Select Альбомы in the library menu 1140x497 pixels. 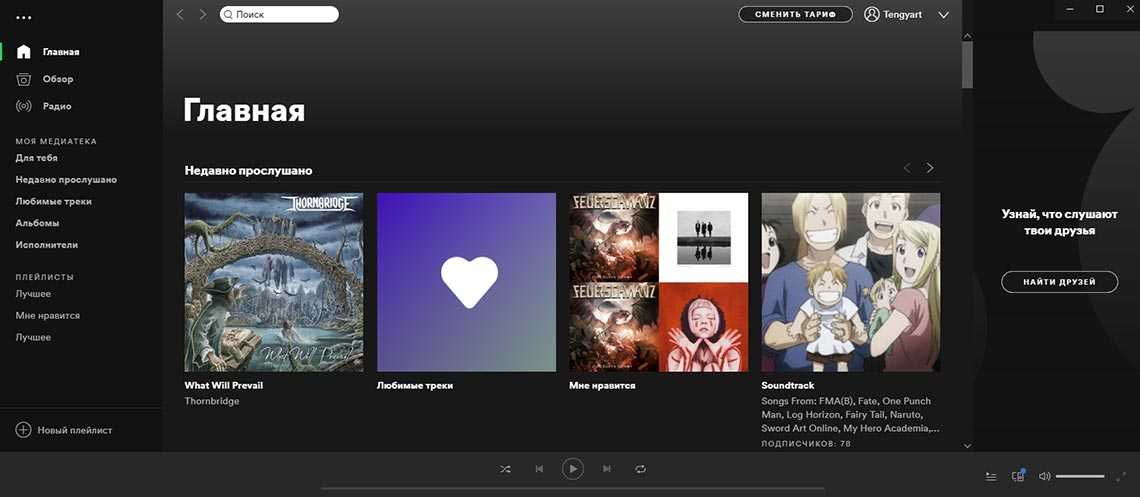tap(37, 223)
